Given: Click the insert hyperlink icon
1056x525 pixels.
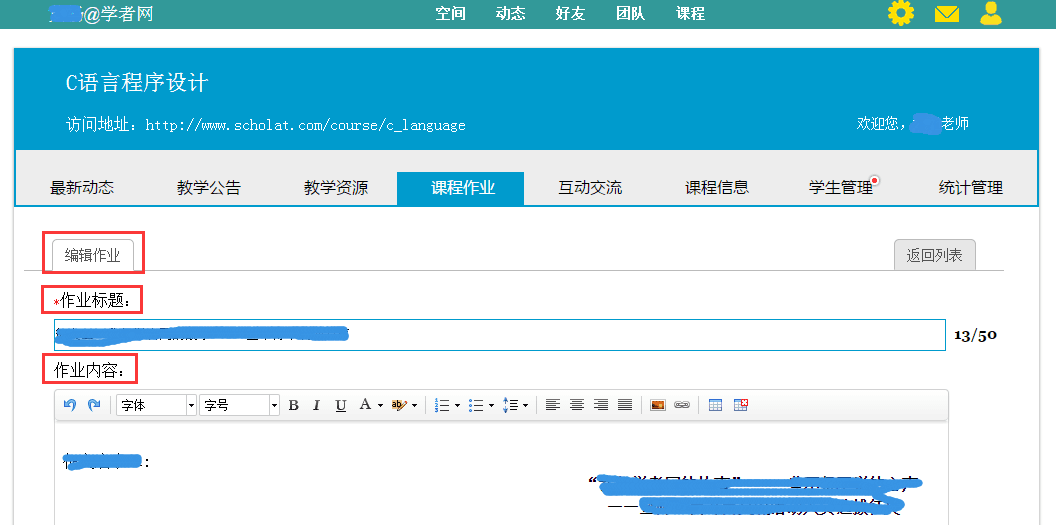Looking at the screenshot, I should (682, 405).
